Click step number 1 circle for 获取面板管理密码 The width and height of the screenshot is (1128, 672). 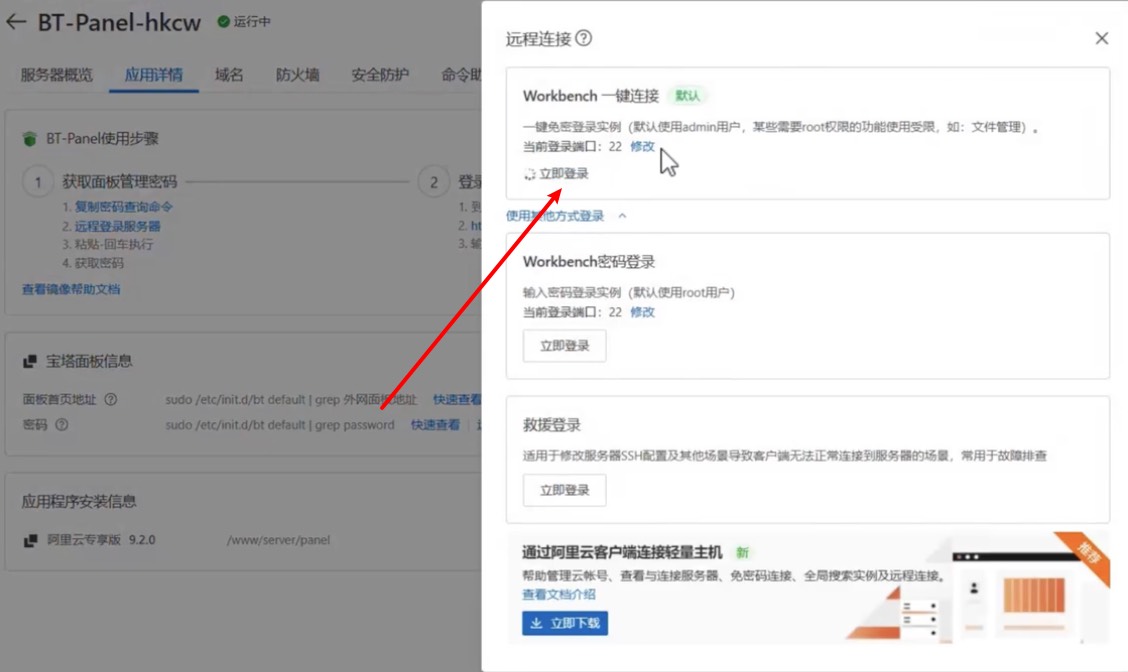(38, 182)
